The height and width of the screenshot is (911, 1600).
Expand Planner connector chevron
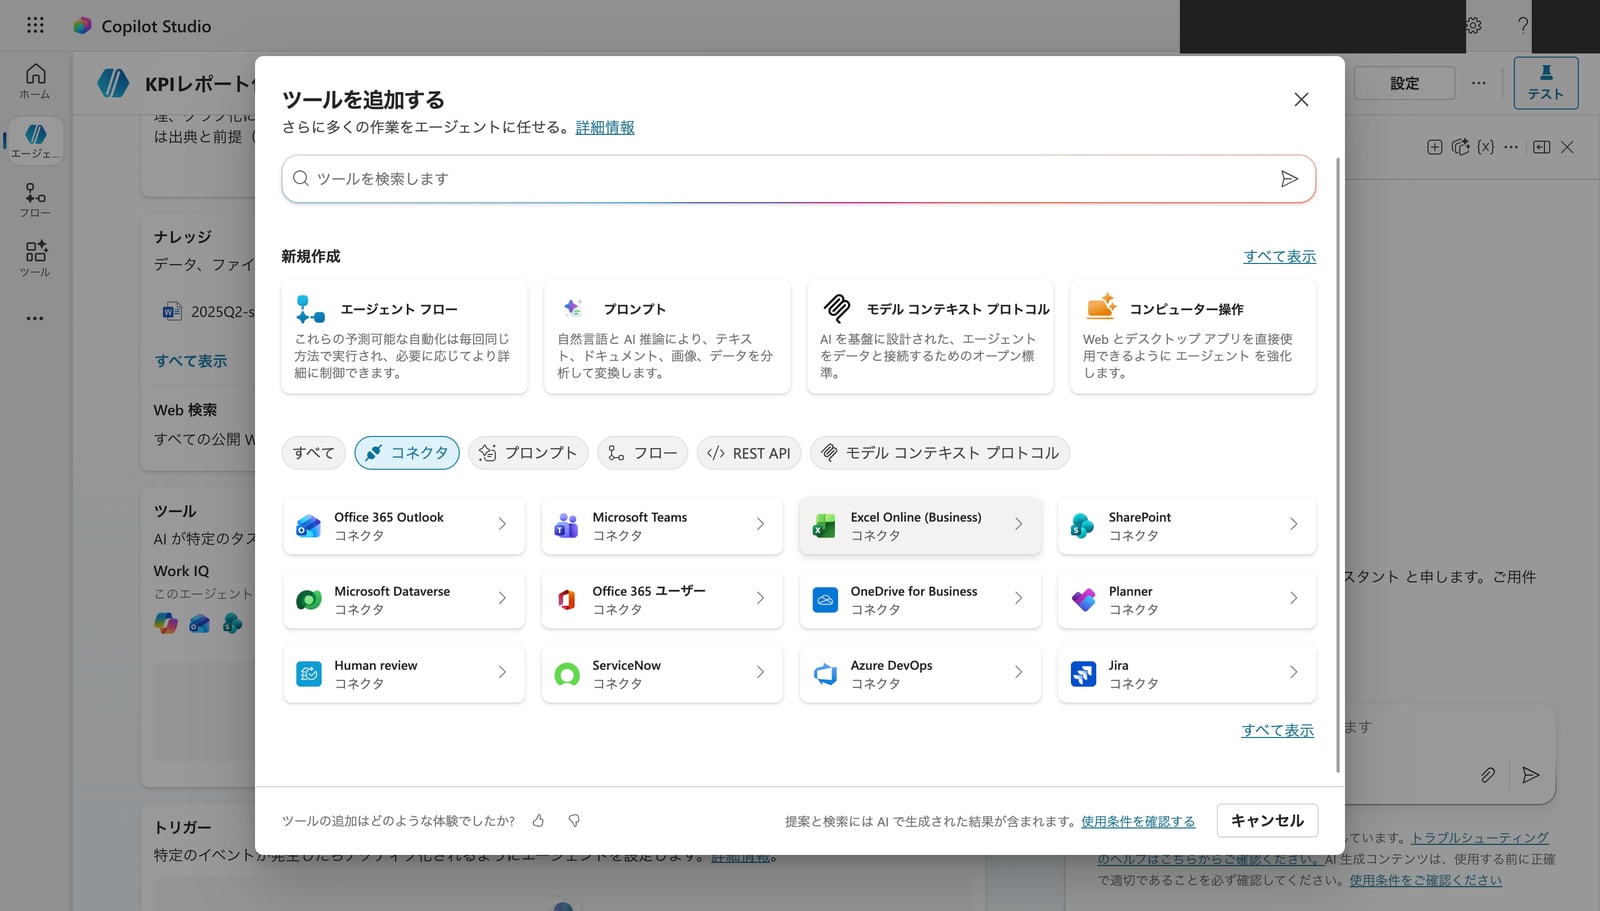pyautogui.click(x=1293, y=598)
